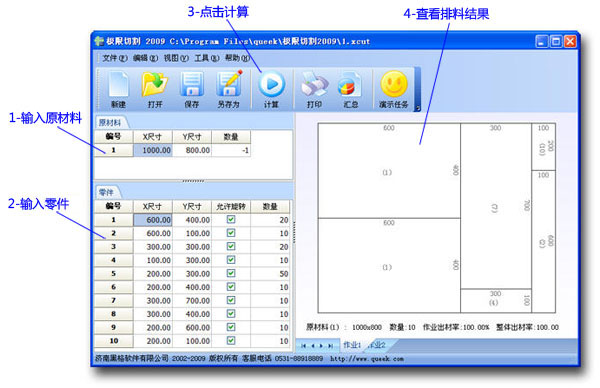Click the 编号 header in parts table
This screenshot has width=600, height=388.
[114, 206]
